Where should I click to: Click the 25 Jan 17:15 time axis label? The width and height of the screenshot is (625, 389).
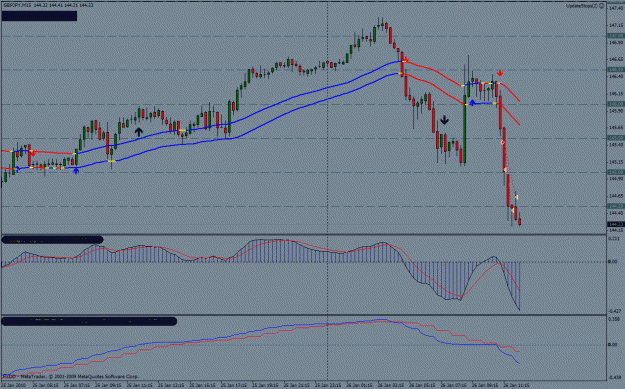(x=233, y=385)
